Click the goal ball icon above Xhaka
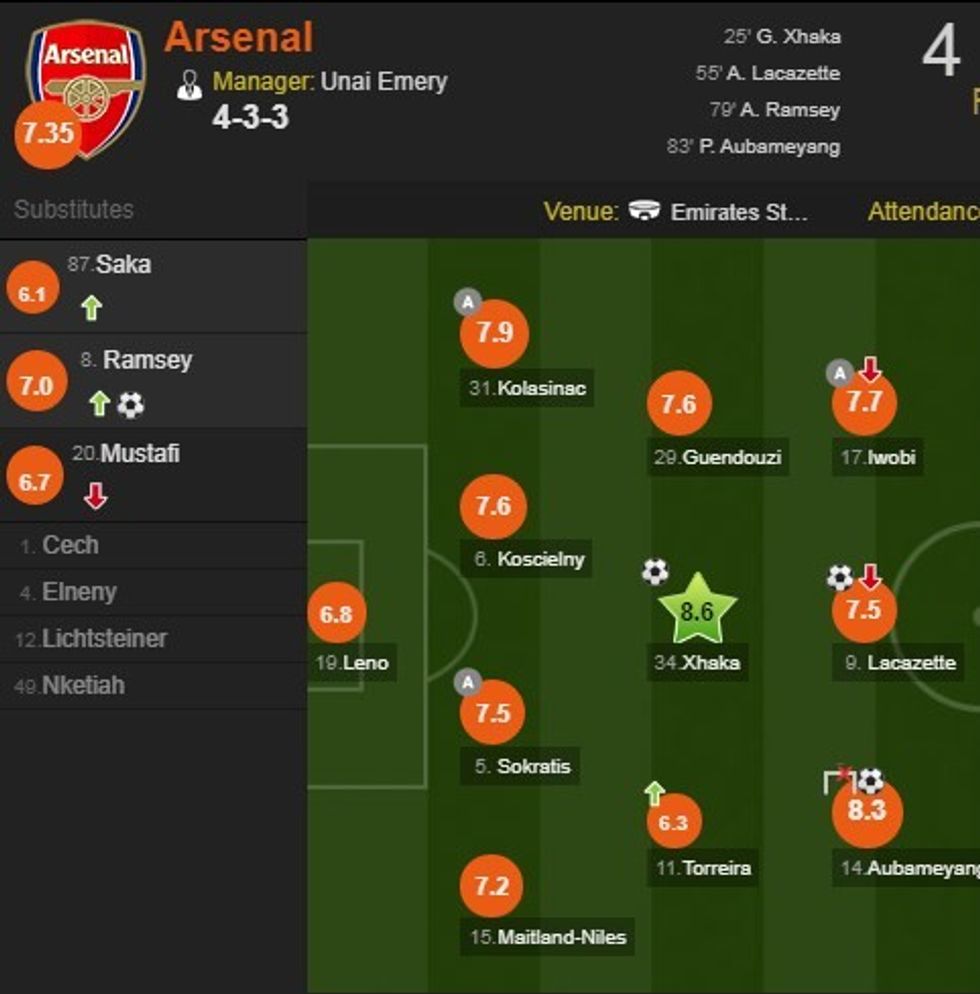Screen dimensions: 980x994 pyautogui.click(x=654, y=572)
